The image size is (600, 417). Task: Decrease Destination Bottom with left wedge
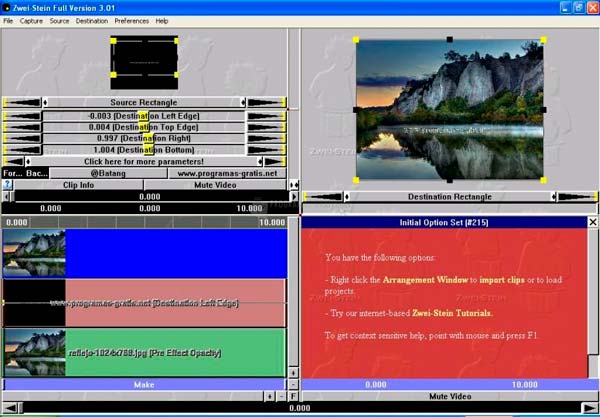[22, 150]
